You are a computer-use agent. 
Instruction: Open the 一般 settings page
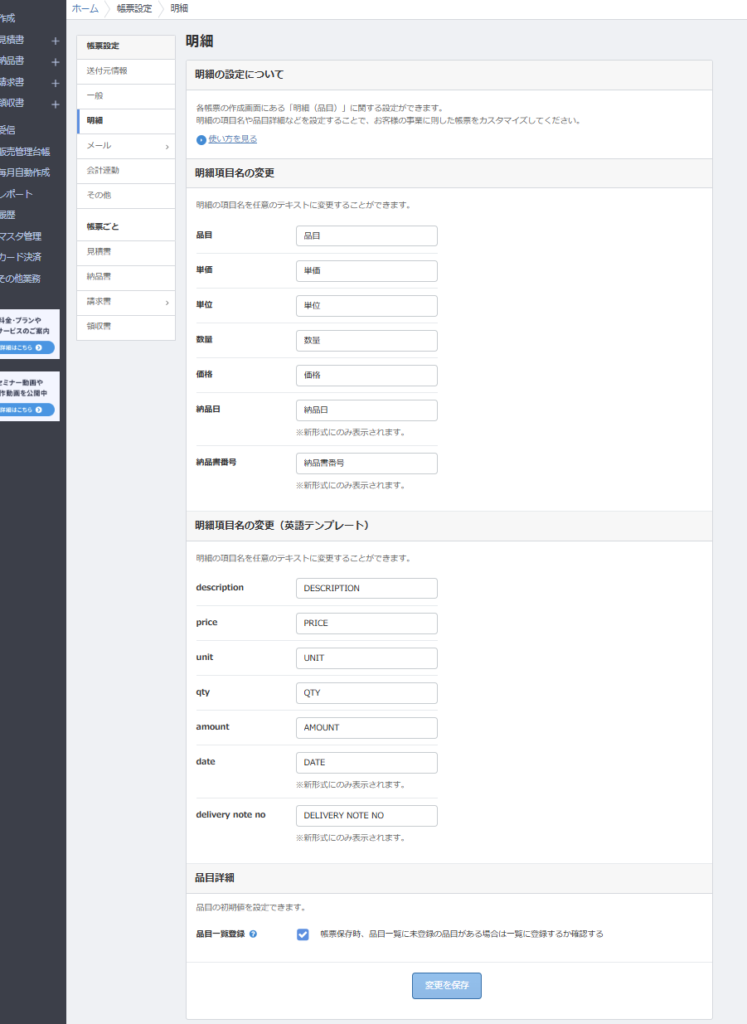click(95, 96)
